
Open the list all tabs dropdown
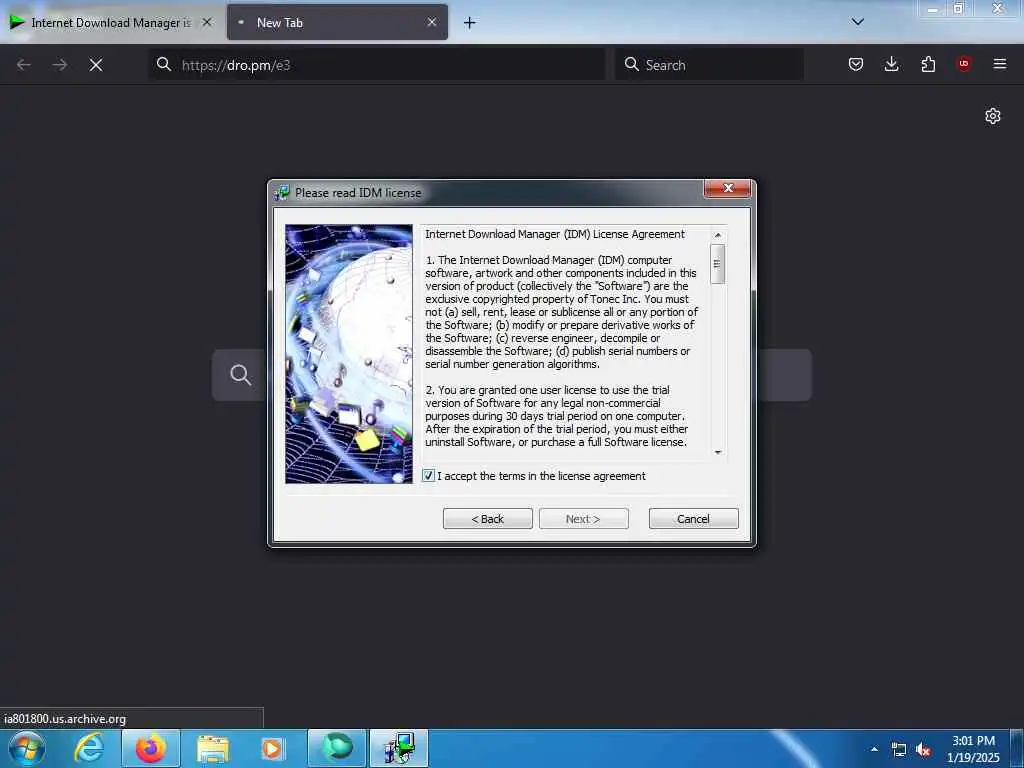(857, 22)
